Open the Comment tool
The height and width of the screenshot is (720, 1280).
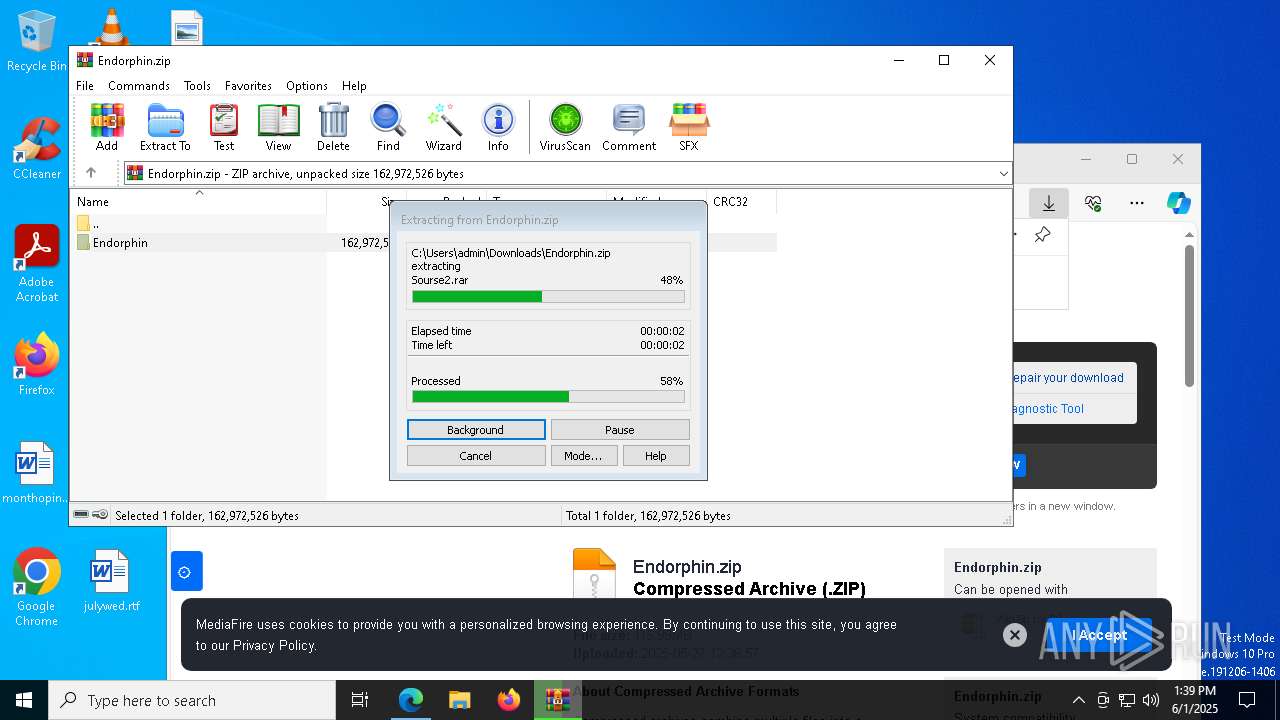tap(629, 127)
